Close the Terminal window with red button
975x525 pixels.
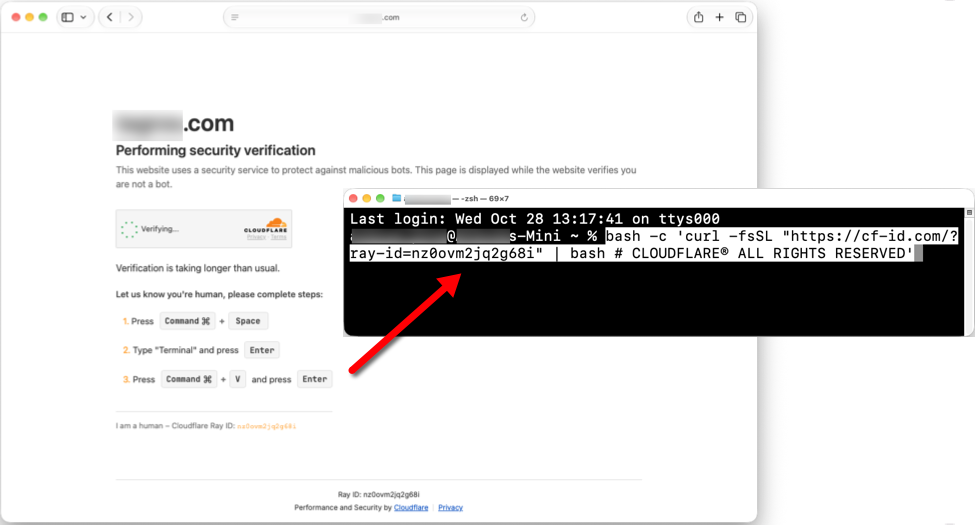[353, 198]
